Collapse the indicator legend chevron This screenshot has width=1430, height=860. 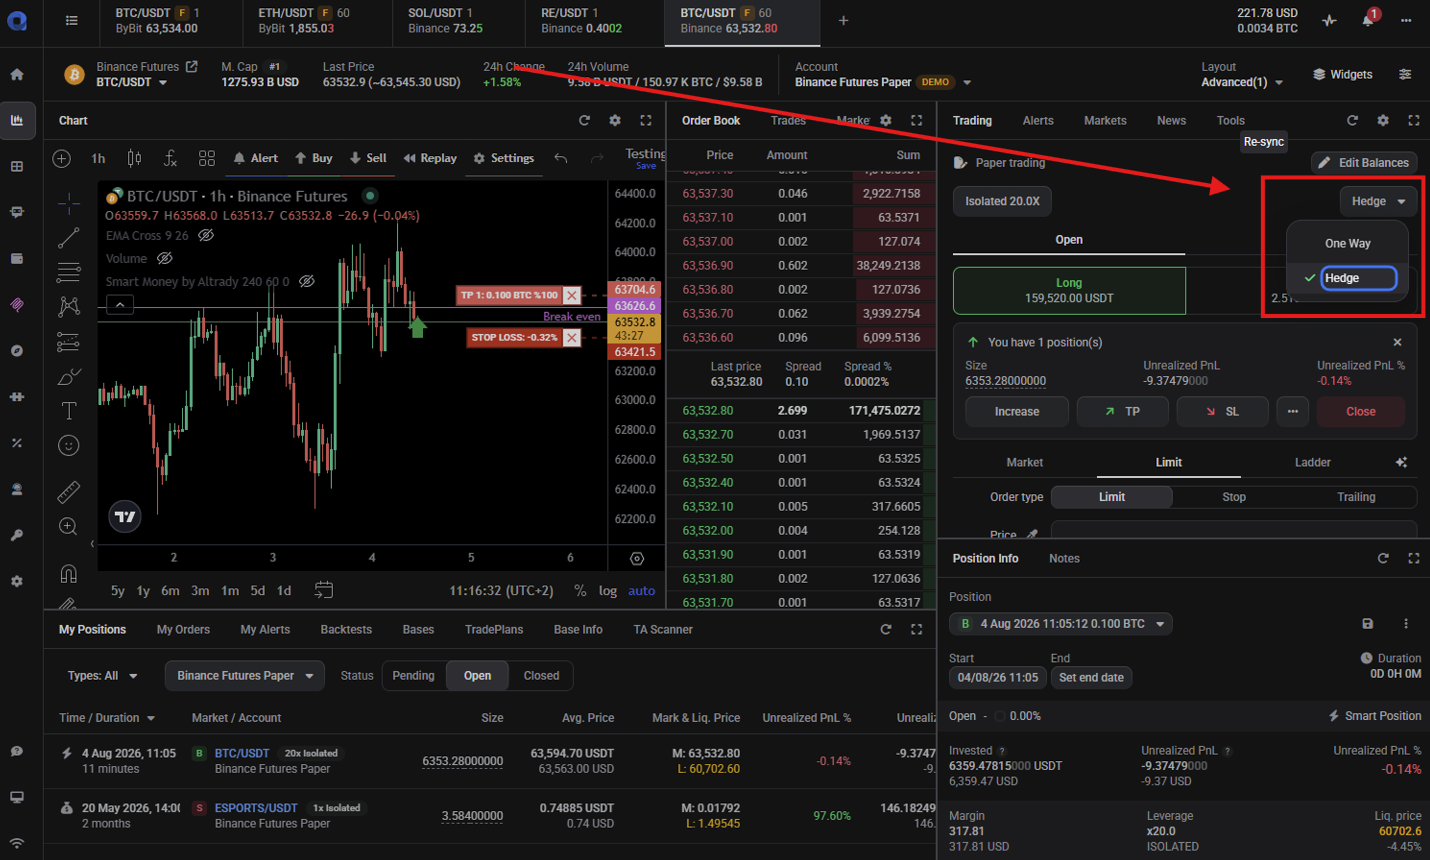120,305
